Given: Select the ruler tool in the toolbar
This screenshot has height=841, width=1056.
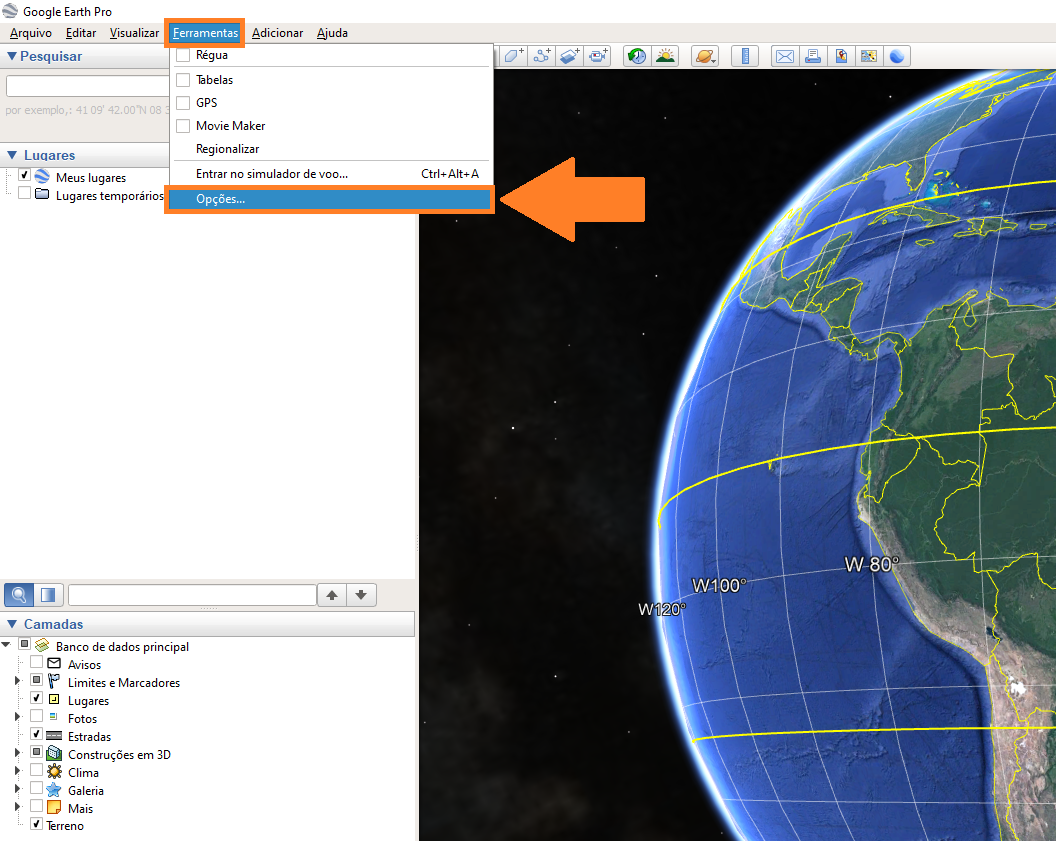Looking at the screenshot, I should 744,56.
